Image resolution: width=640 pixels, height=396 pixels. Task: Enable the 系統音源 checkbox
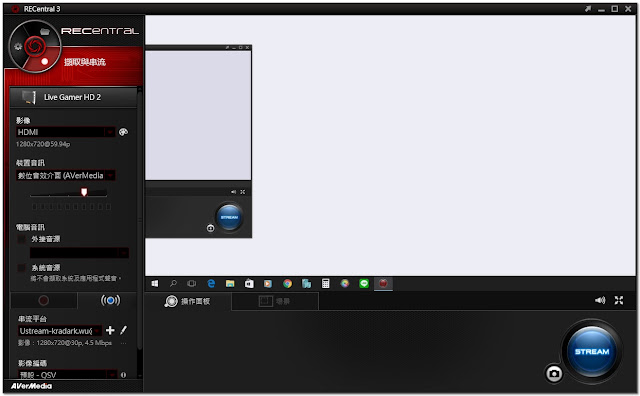[x=22, y=268]
